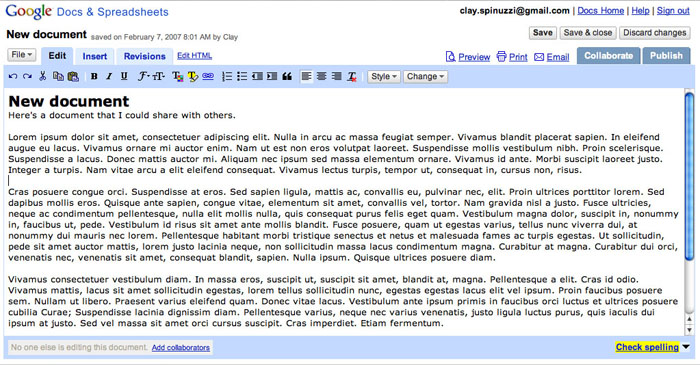
Task: Click the 'New document' heading in the editor
Action: click(69, 101)
